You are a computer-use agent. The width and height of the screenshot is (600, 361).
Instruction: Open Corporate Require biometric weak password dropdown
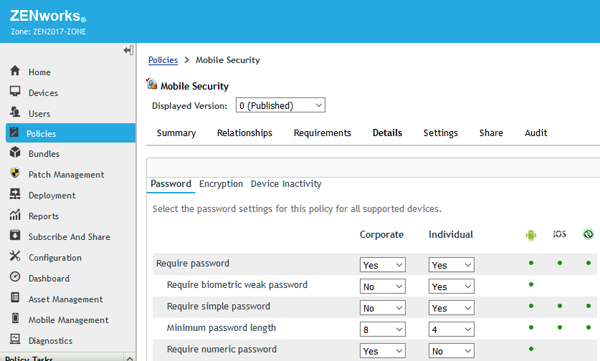tap(383, 286)
